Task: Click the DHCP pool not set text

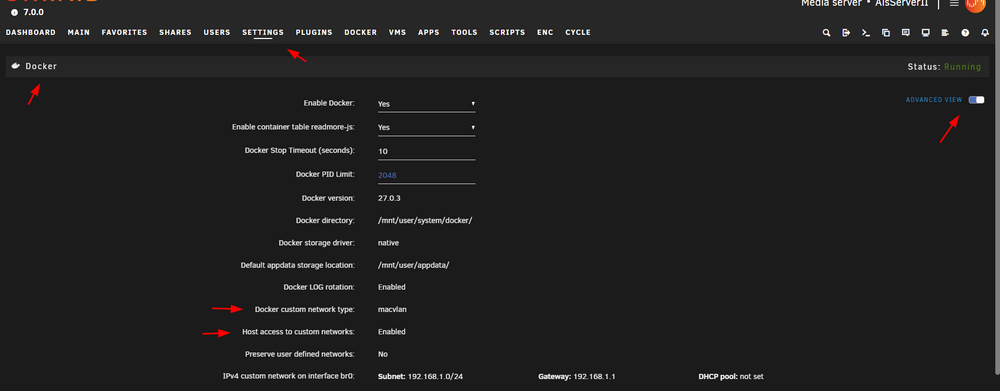Action: [x=731, y=377]
